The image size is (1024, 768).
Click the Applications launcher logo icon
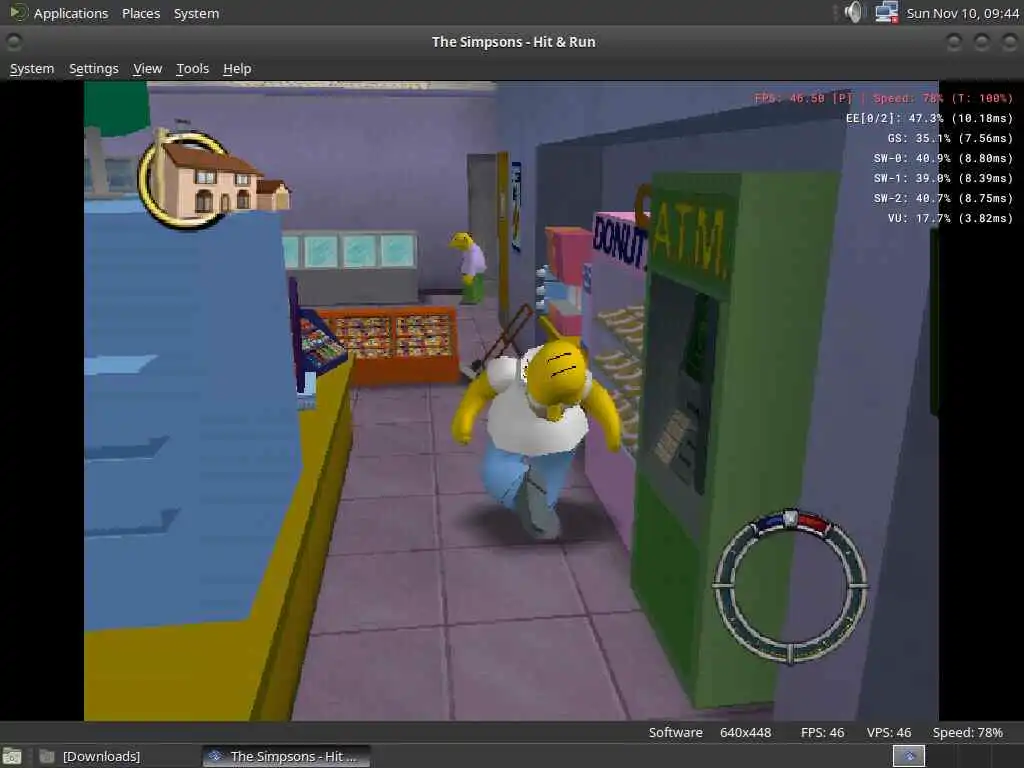point(17,12)
